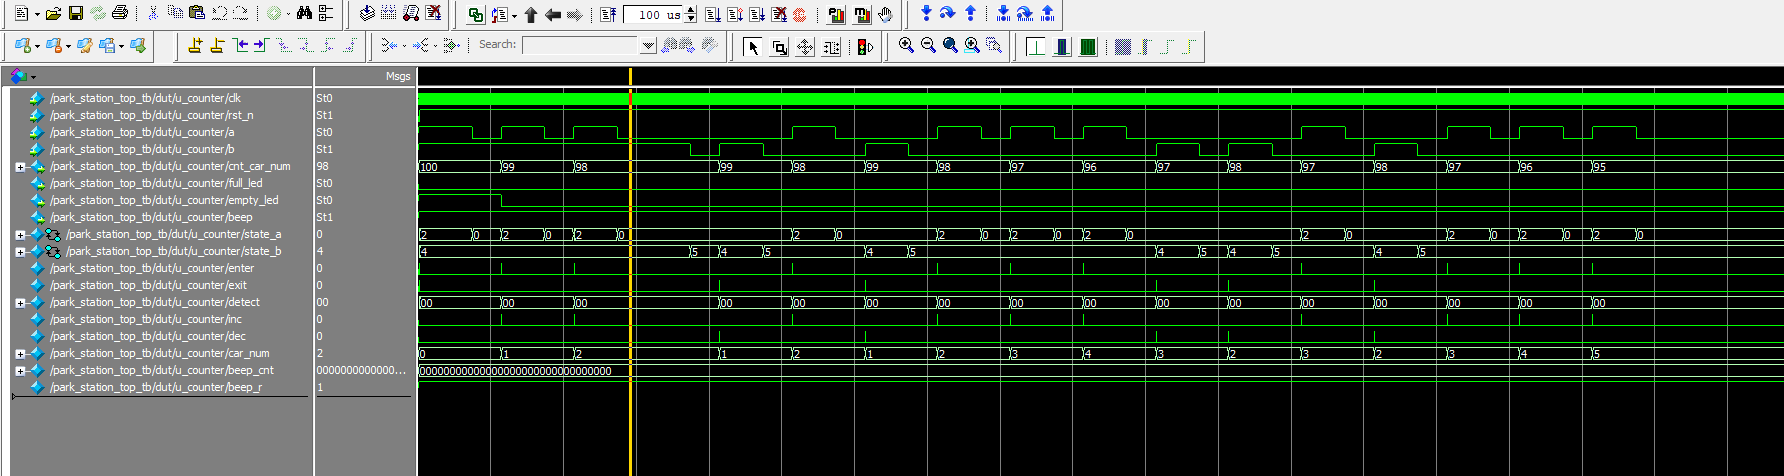
Task: Click the New file icon
Action: coord(21,14)
